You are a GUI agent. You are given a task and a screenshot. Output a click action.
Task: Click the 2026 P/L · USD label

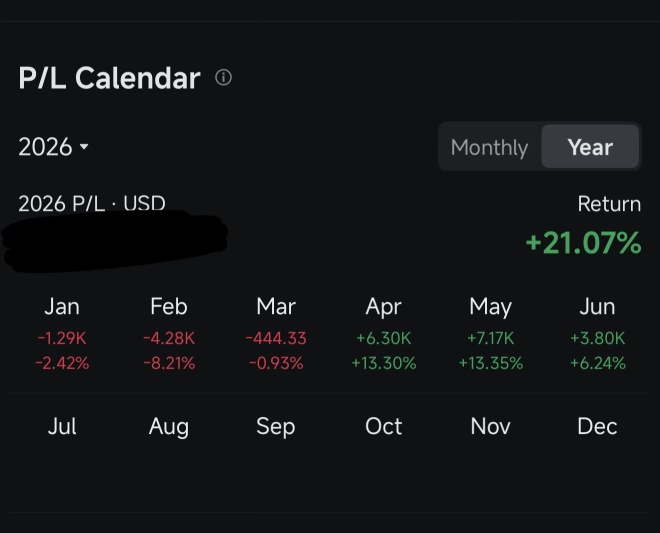(x=92, y=203)
